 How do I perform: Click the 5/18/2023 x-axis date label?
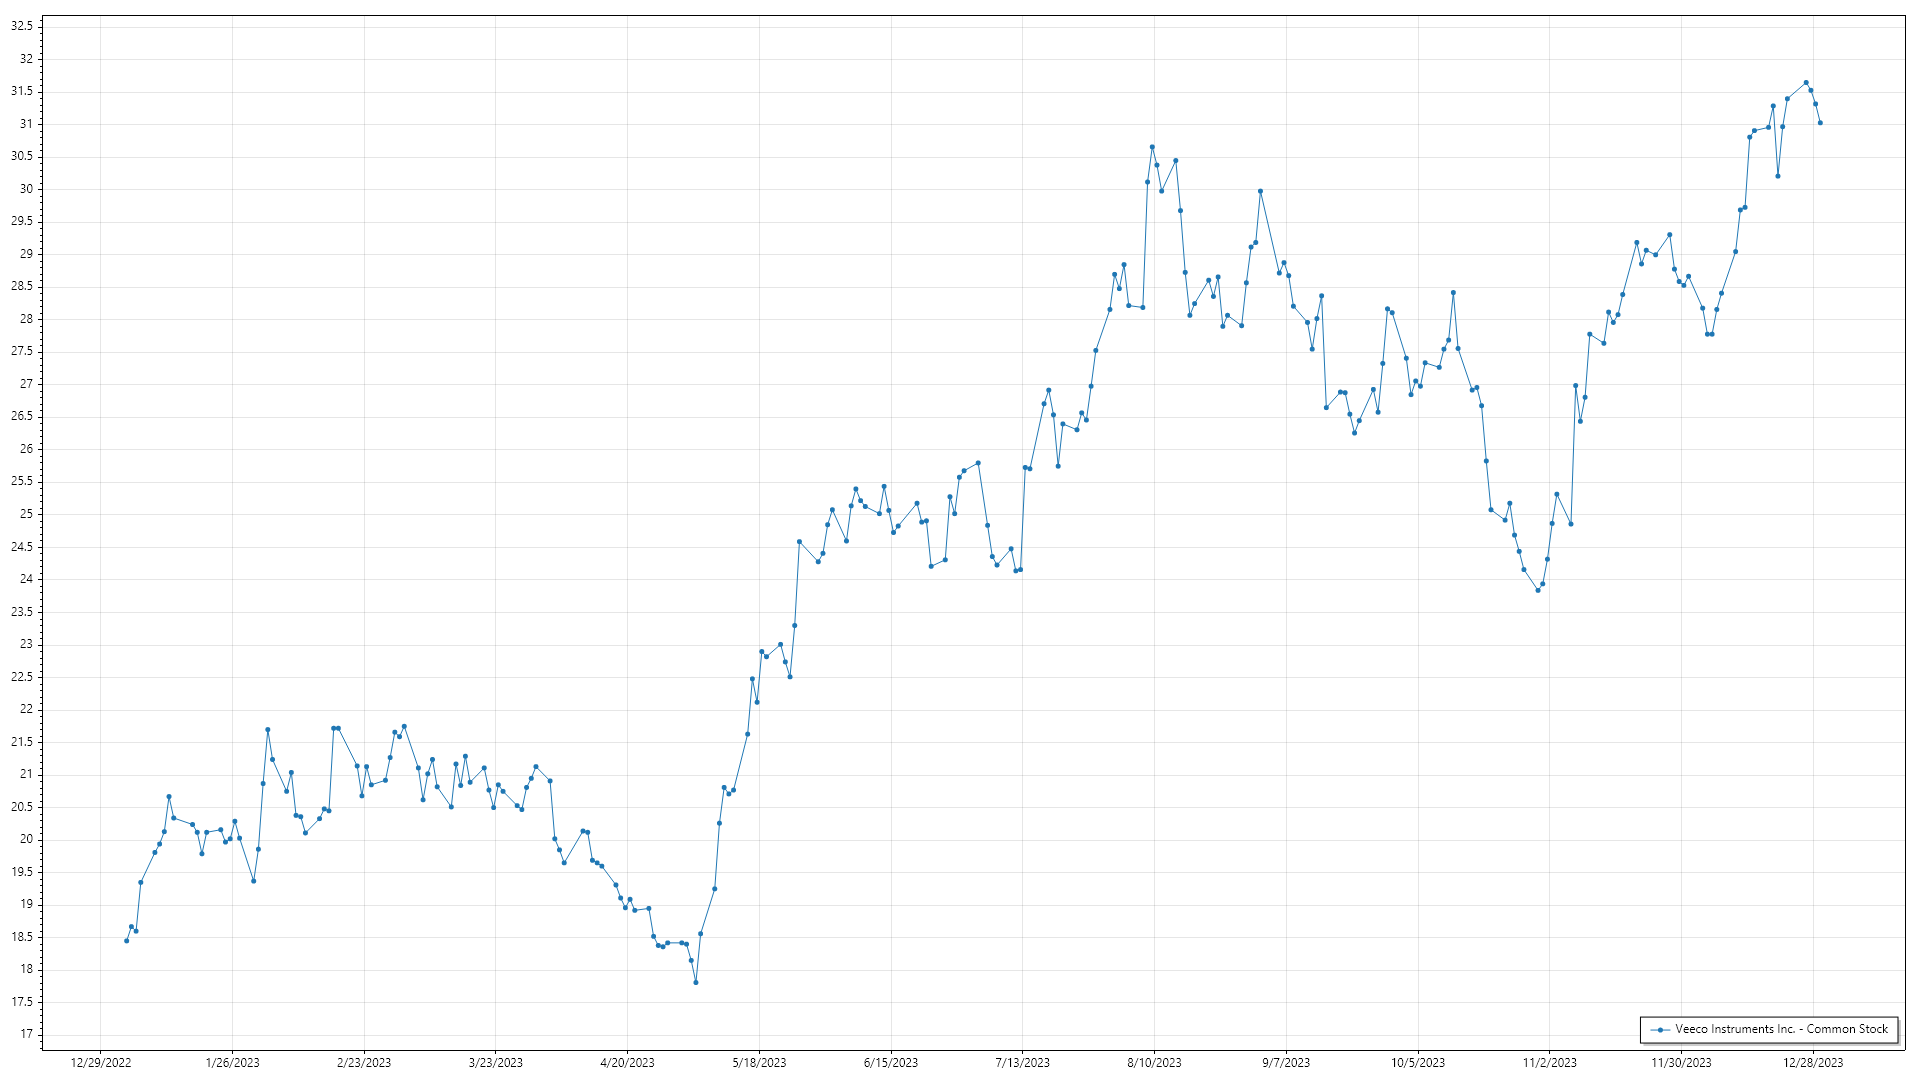coord(759,1063)
